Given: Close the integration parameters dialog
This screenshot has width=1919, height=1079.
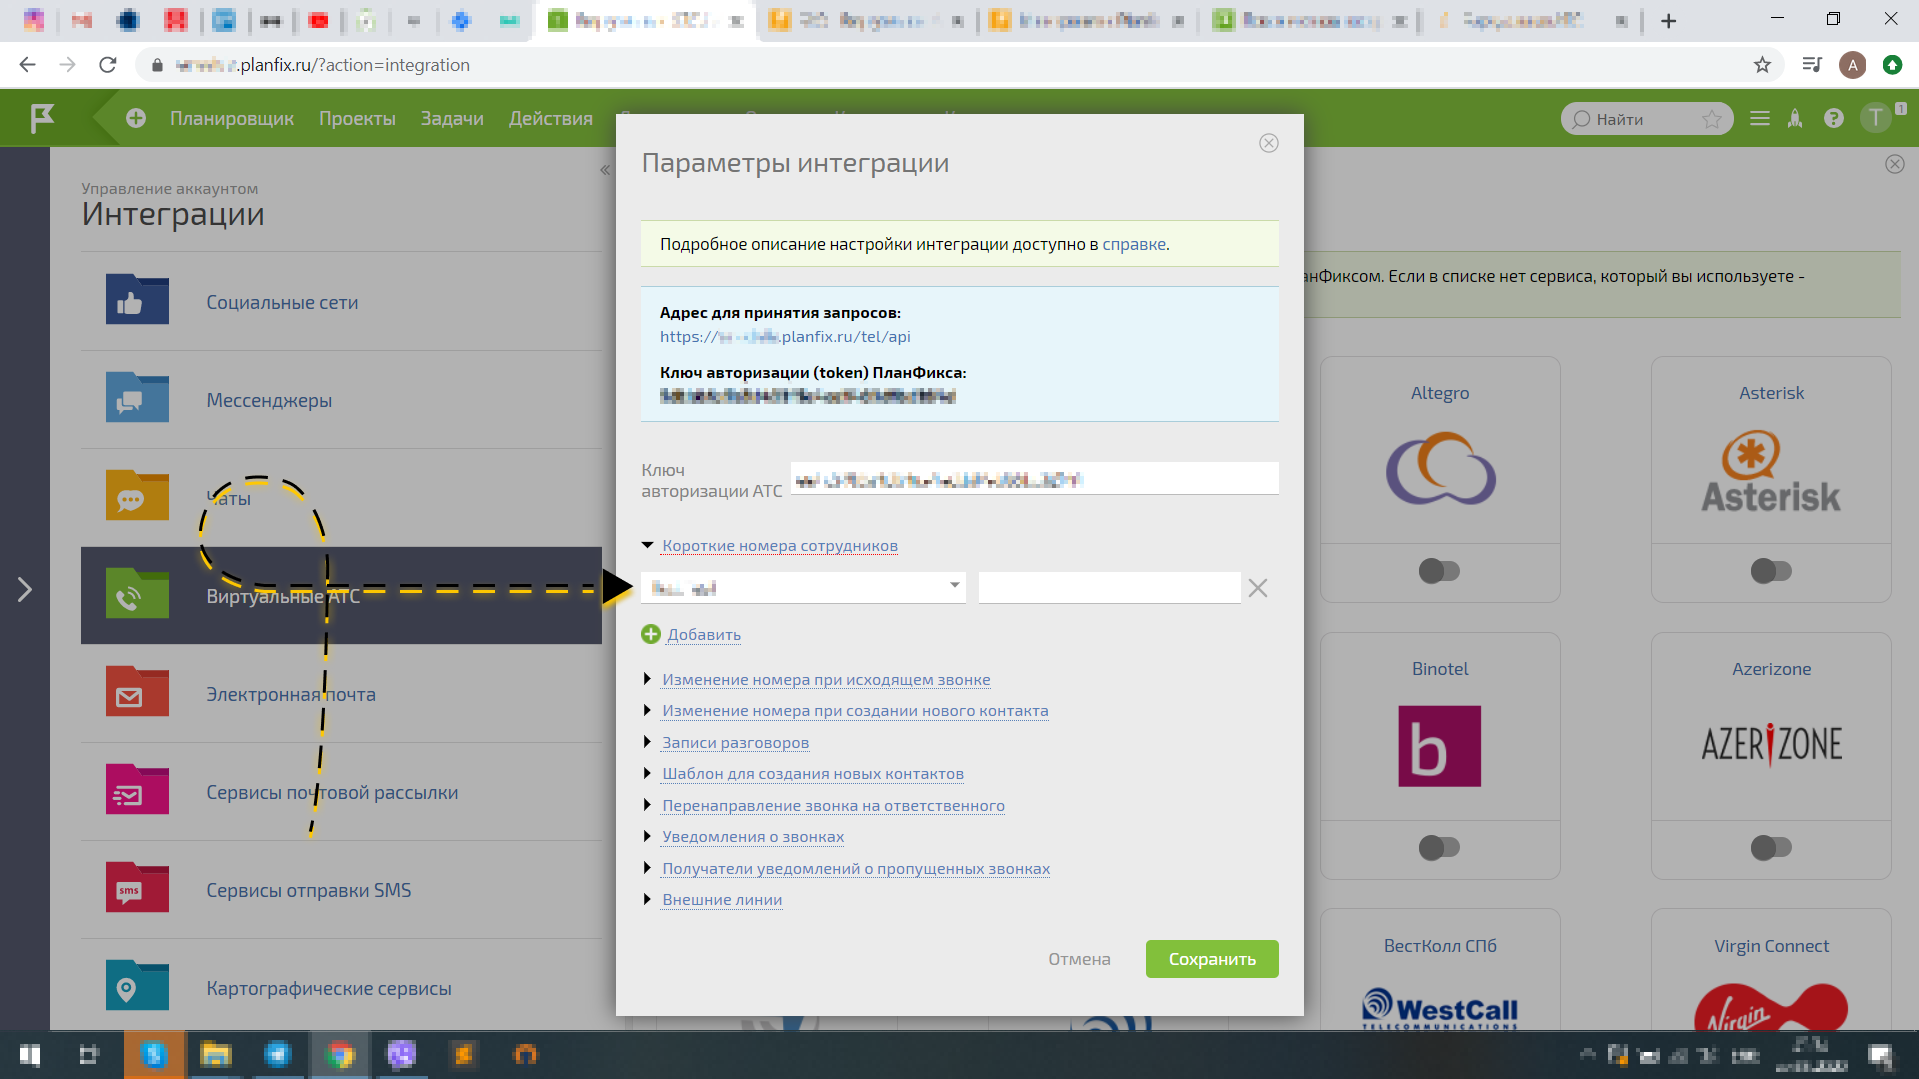Looking at the screenshot, I should (1268, 143).
